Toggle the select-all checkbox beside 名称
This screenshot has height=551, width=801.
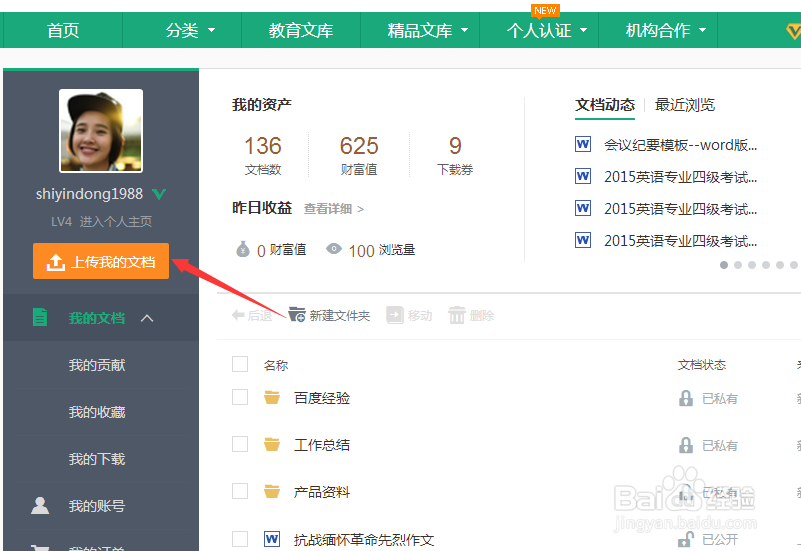point(240,365)
